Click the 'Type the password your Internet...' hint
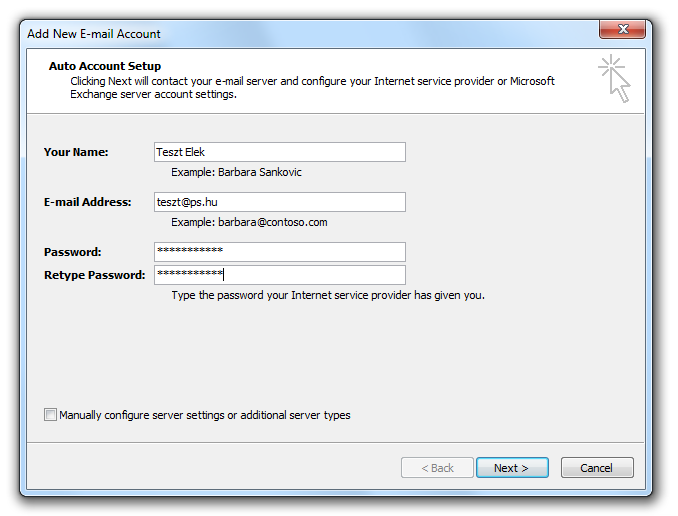 pos(328,295)
